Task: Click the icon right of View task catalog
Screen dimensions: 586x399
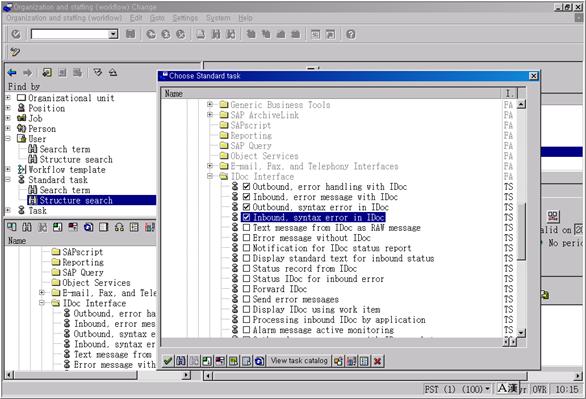Action: click(338, 361)
